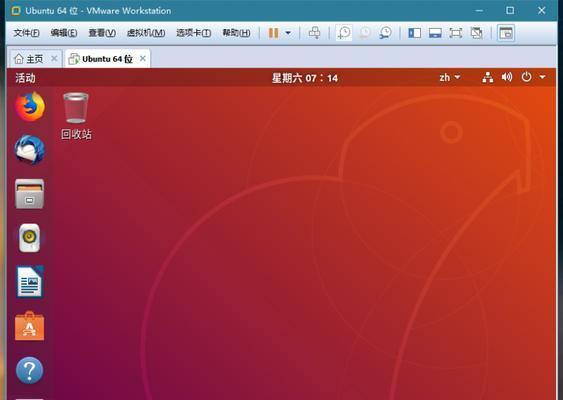563x400 pixels.
Task: Revert to the previous snapshot icon
Action: click(365, 33)
